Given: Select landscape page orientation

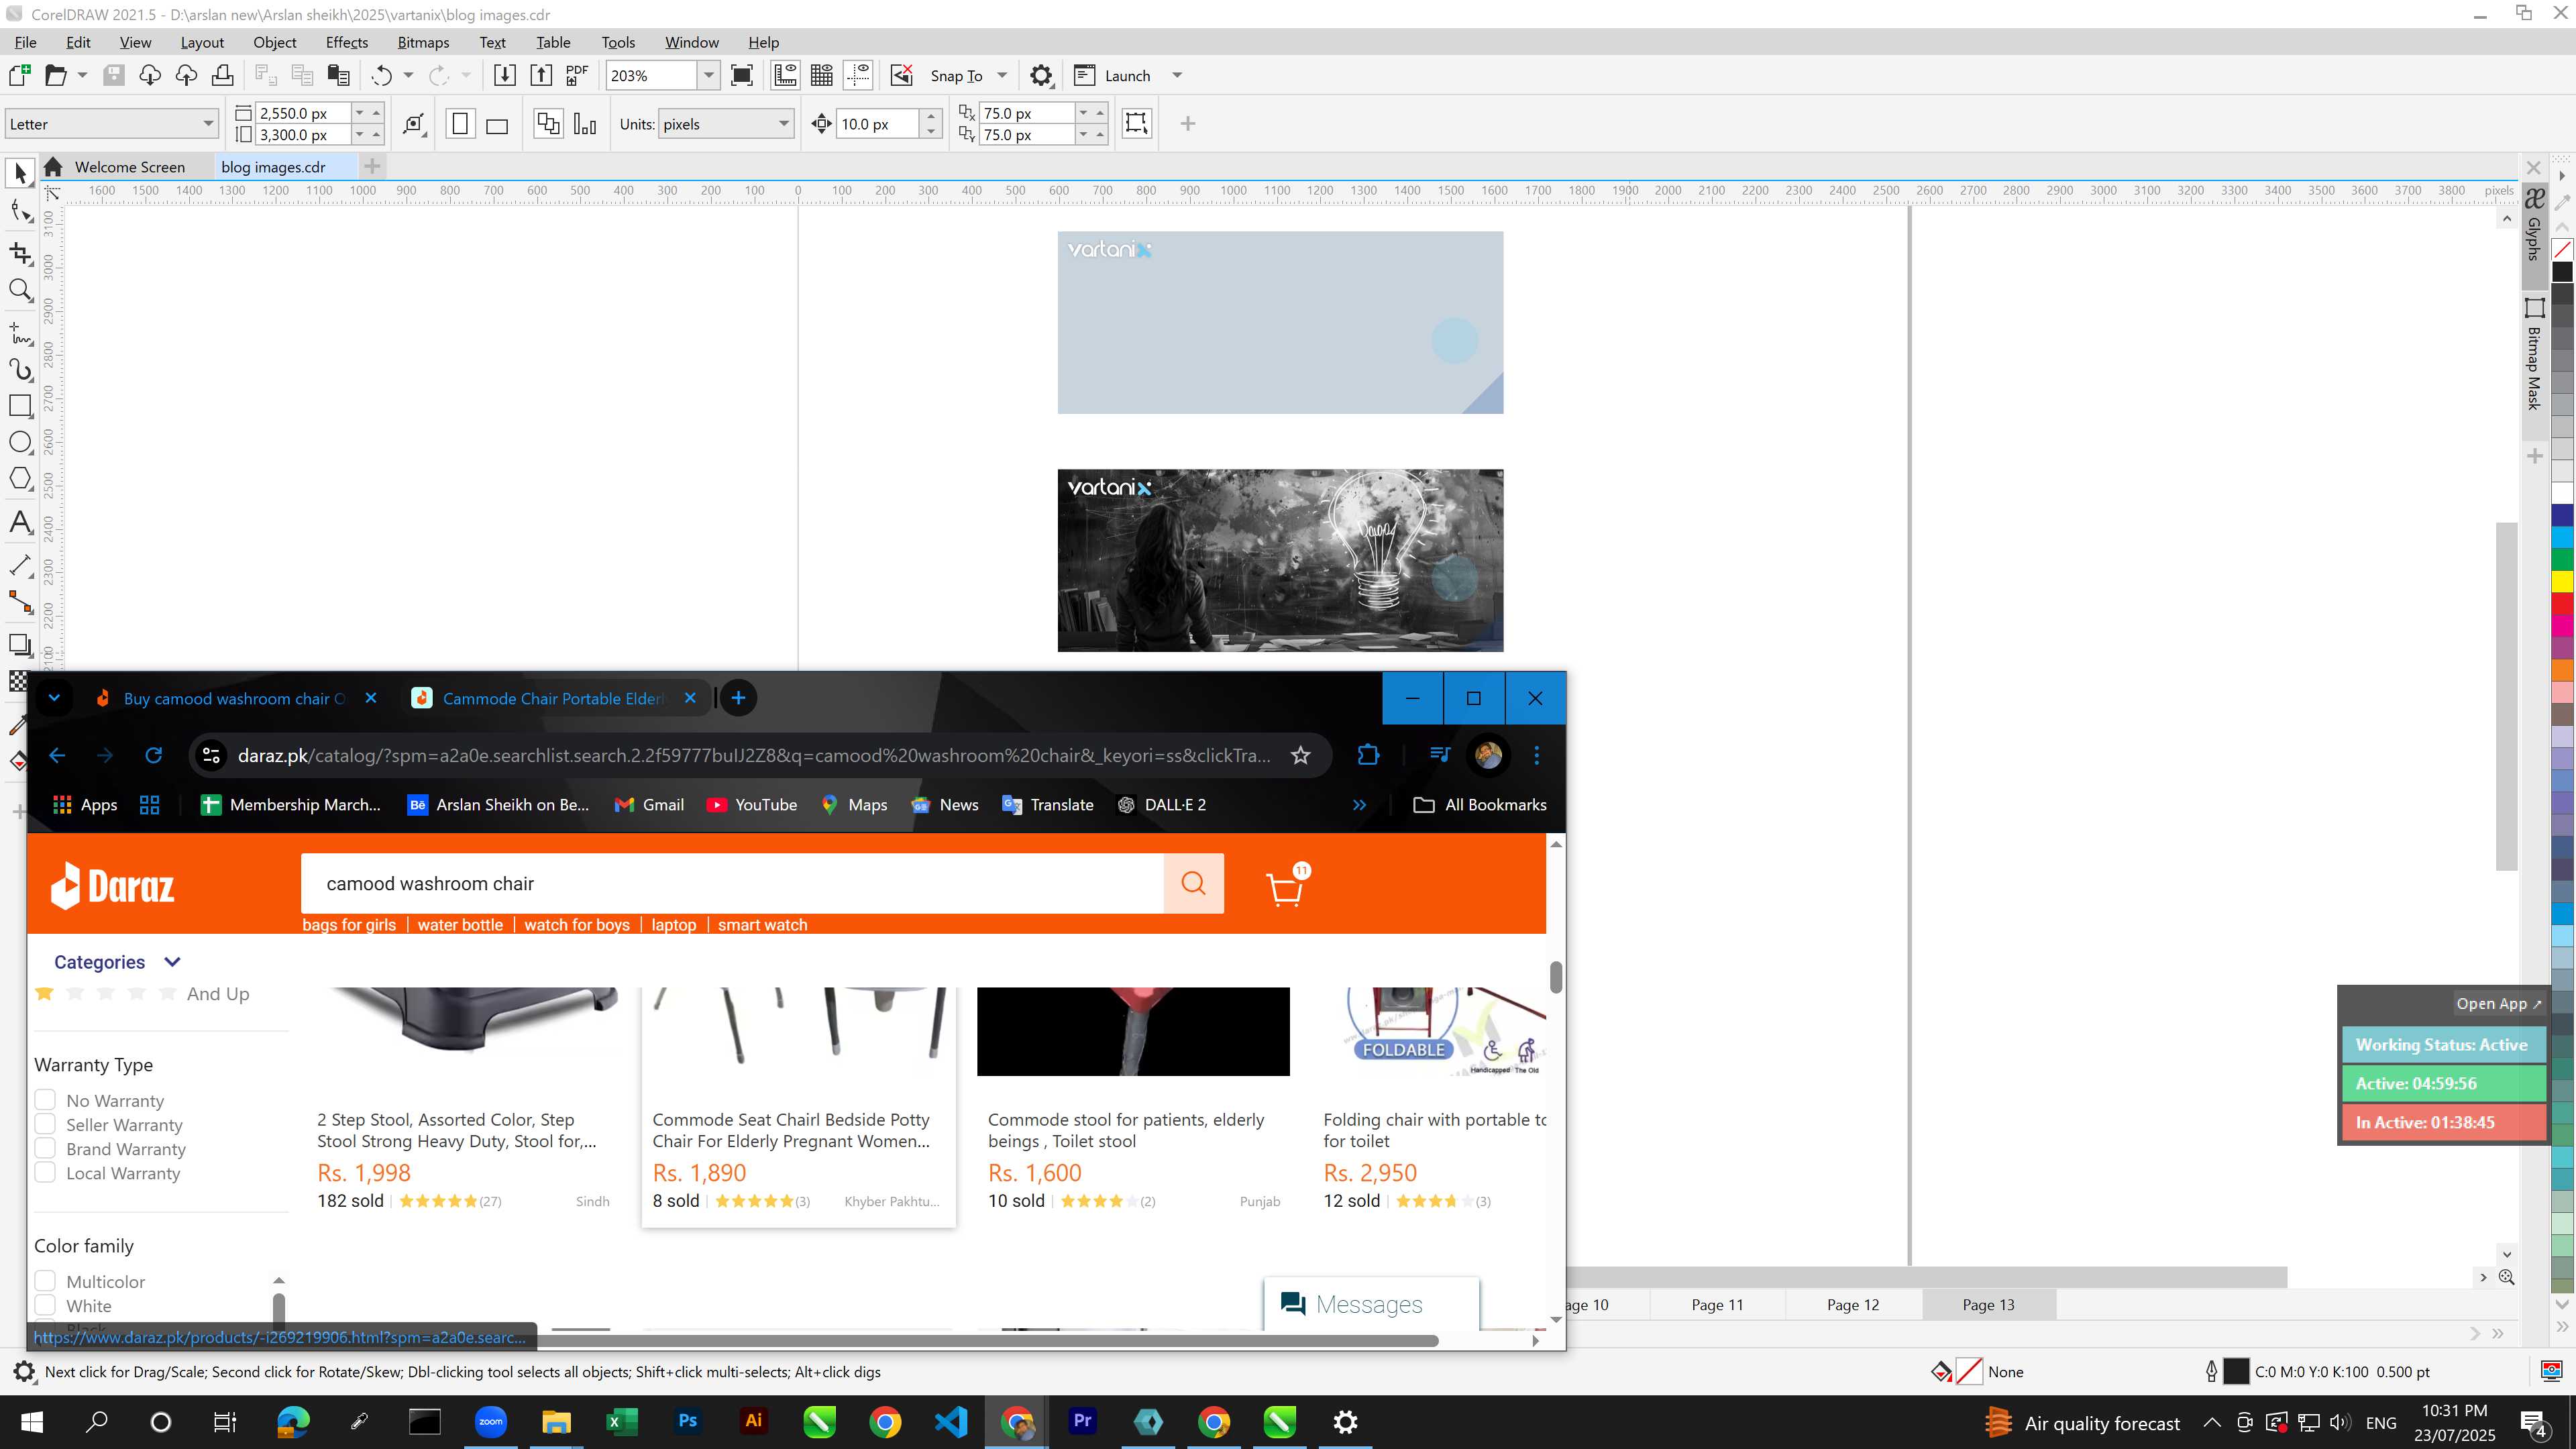Looking at the screenshot, I should pyautogui.click(x=497, y=124).
